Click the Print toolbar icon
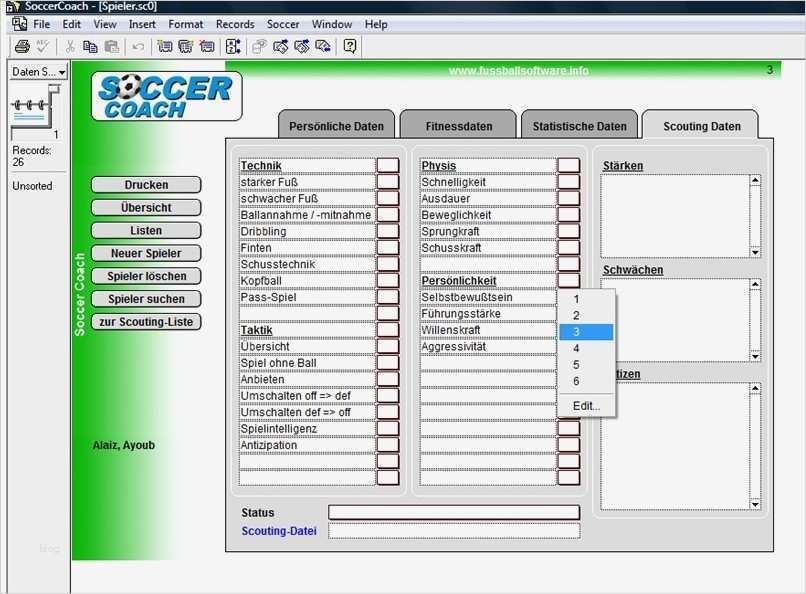This screenshot has height=594, width=806. tap(22, 47)
